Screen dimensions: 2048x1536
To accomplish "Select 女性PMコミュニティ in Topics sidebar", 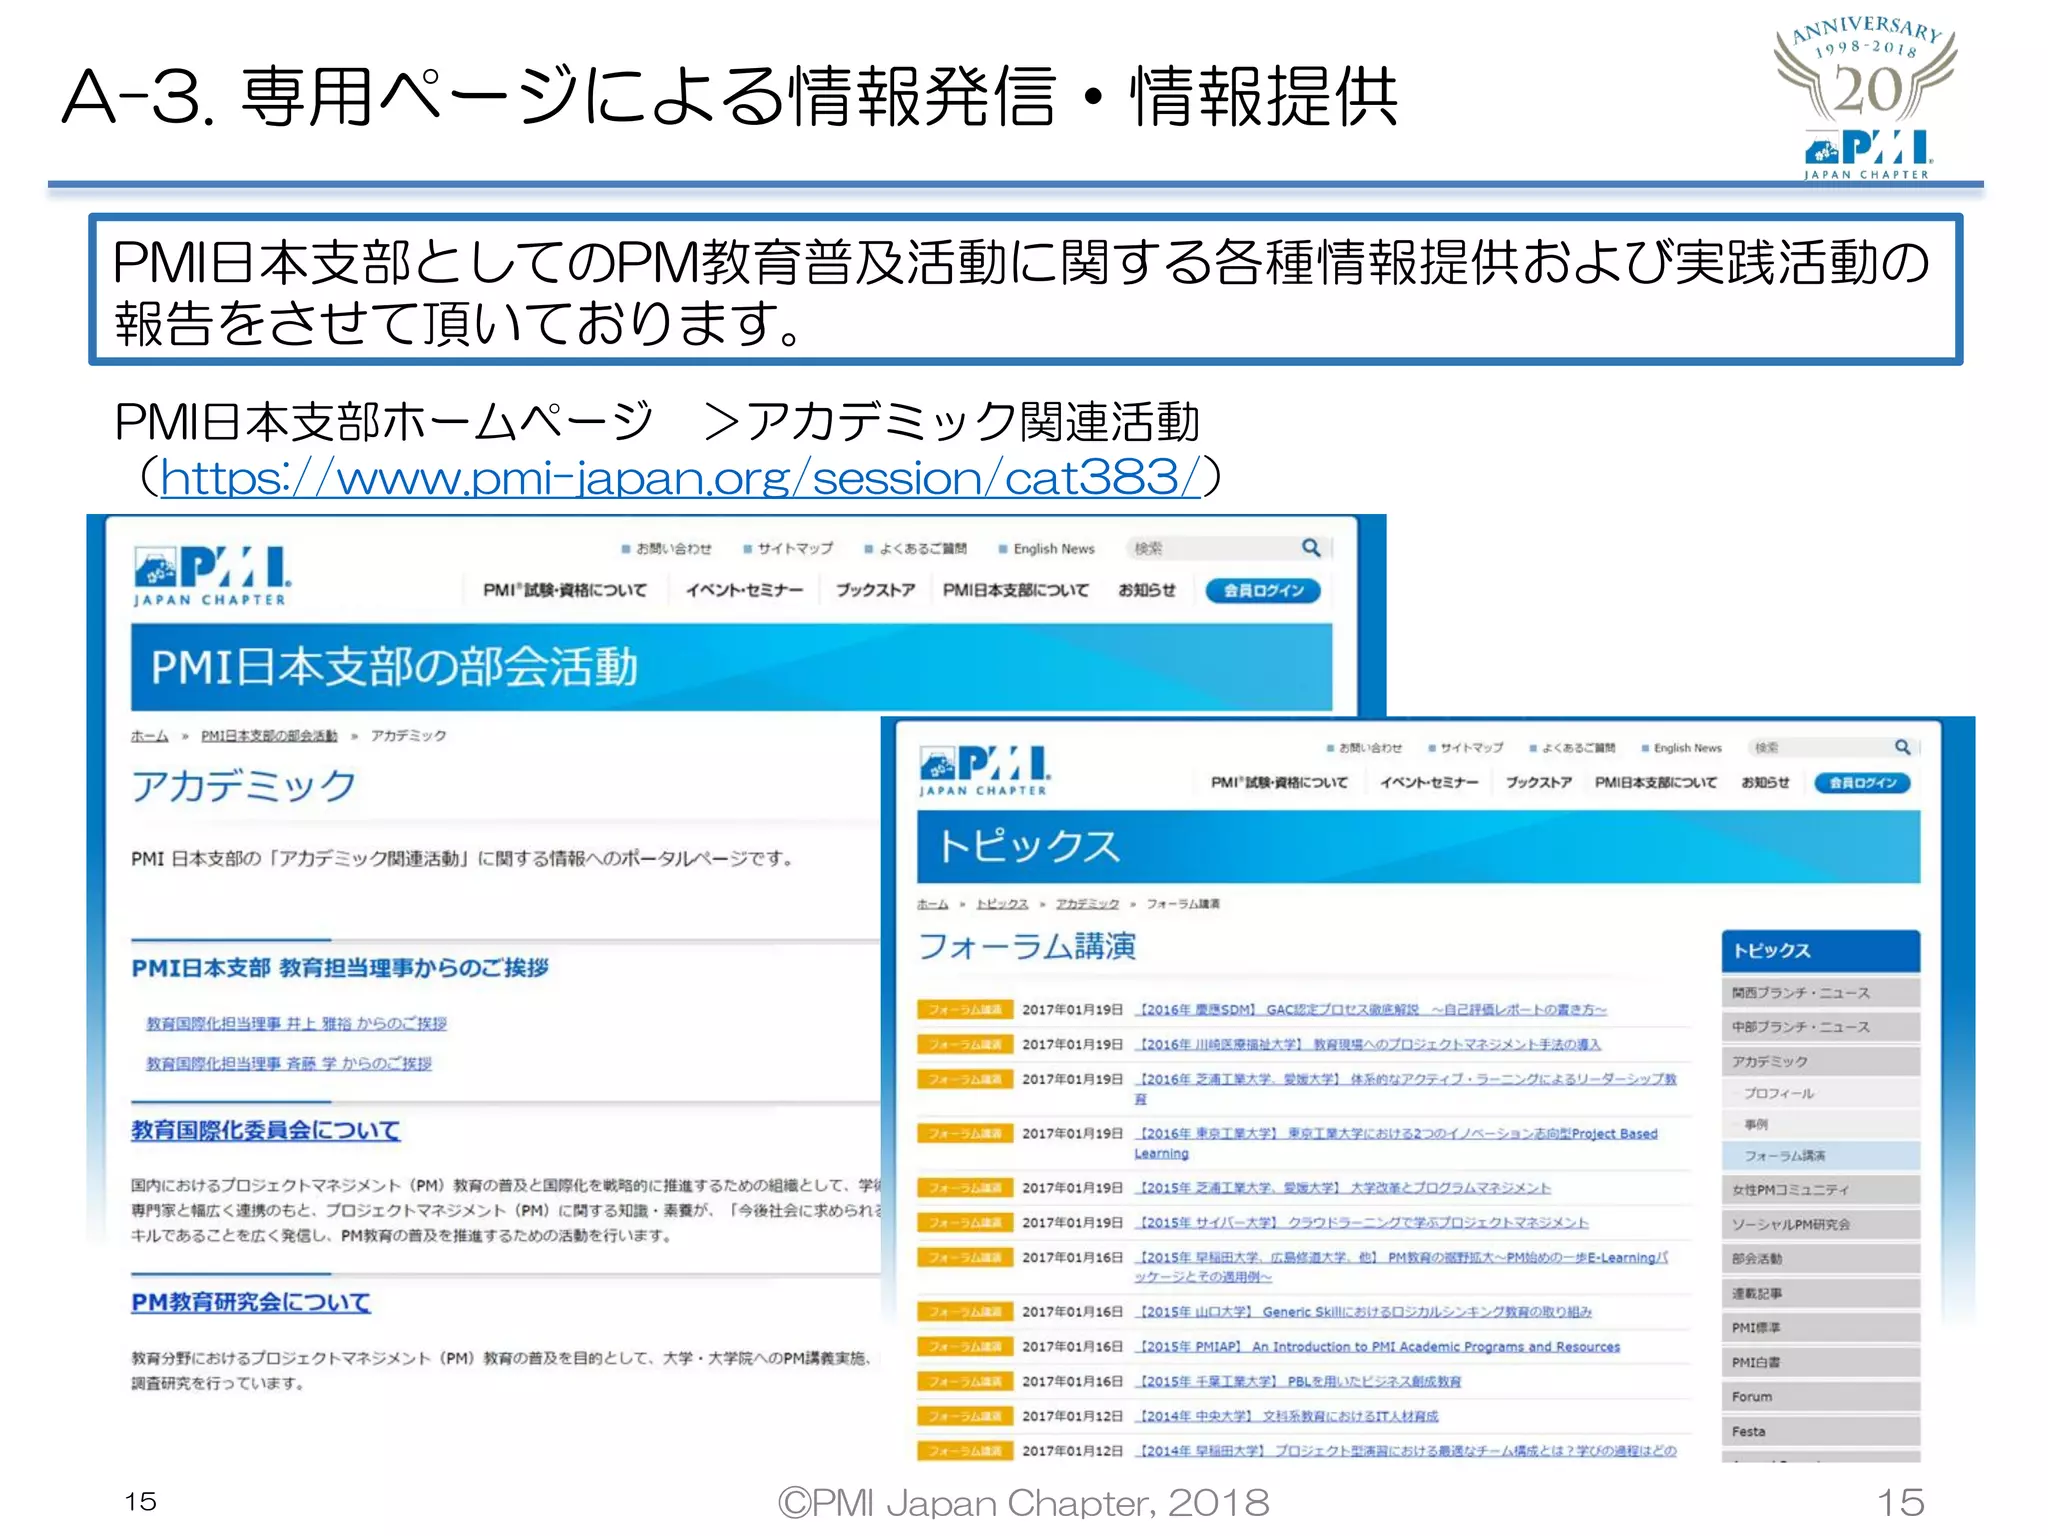I will point(1820,1190).
